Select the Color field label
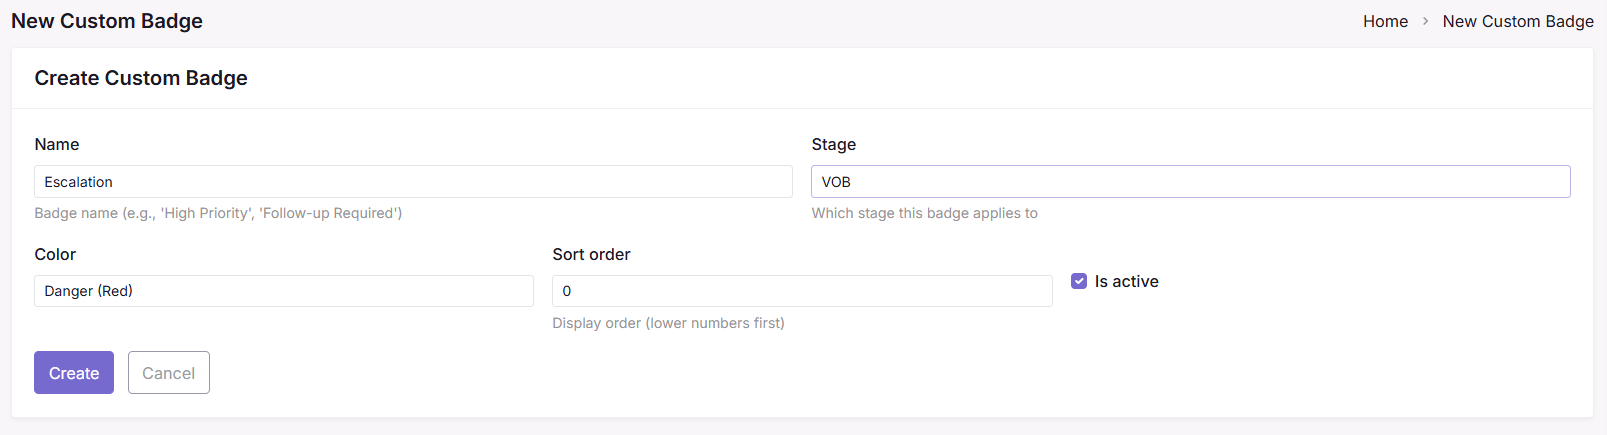The height and width of the screenshot is (435, 1607). (55, 254)
